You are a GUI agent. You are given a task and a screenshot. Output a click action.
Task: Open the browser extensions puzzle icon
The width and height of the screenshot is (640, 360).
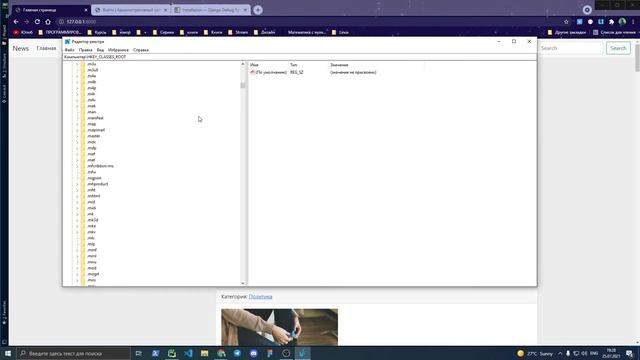[x=611, y=22]
